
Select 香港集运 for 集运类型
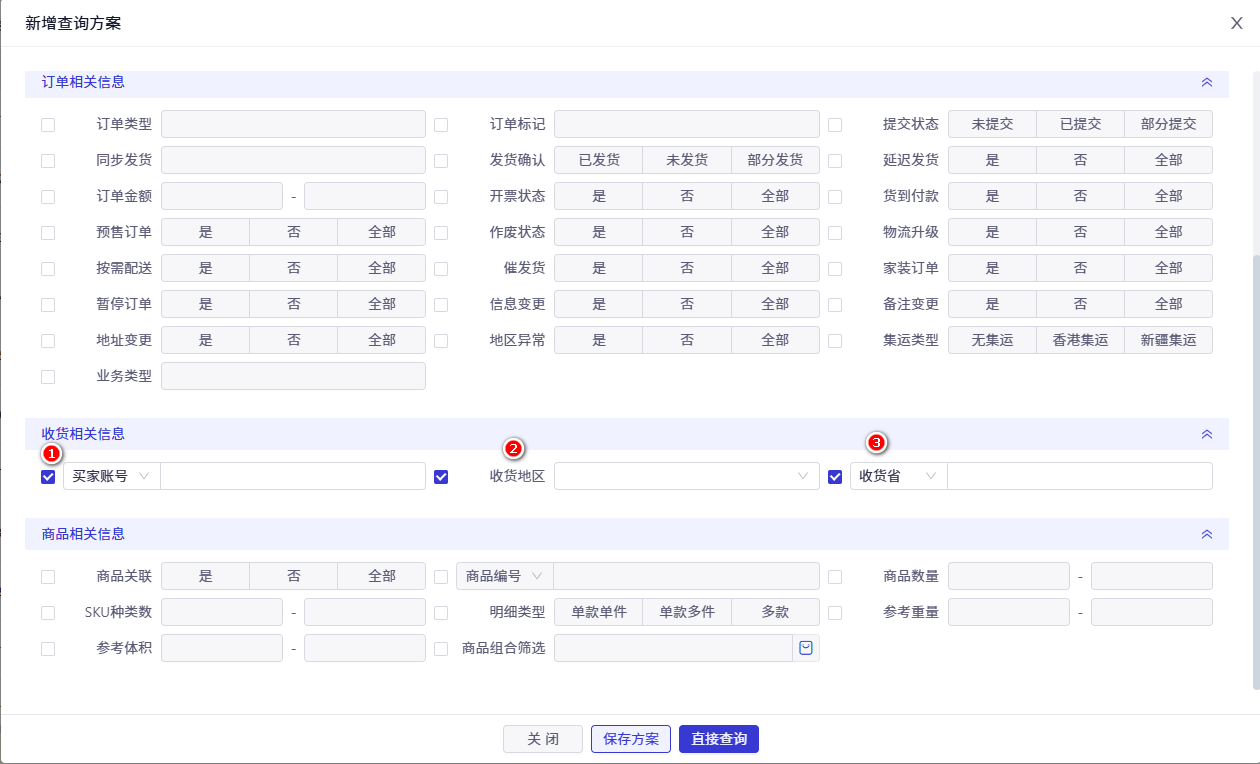coord(1080,340)
